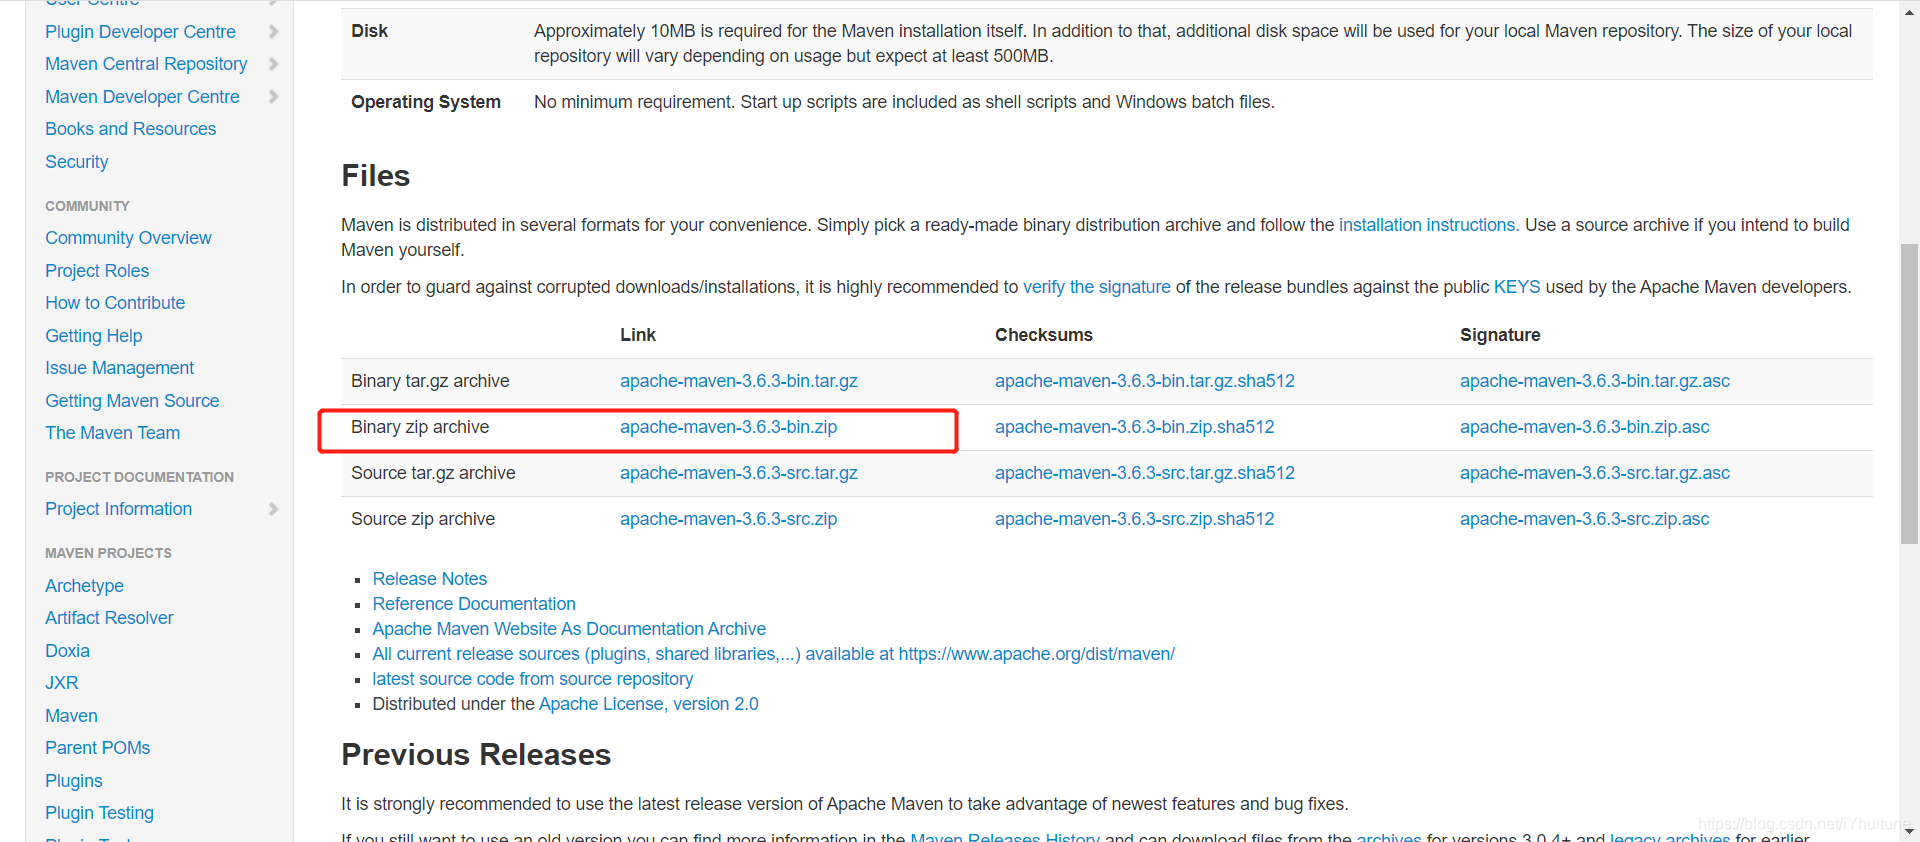Select the Signature column header
The height and width of the screenshot is (842, 1920).
1500,335
